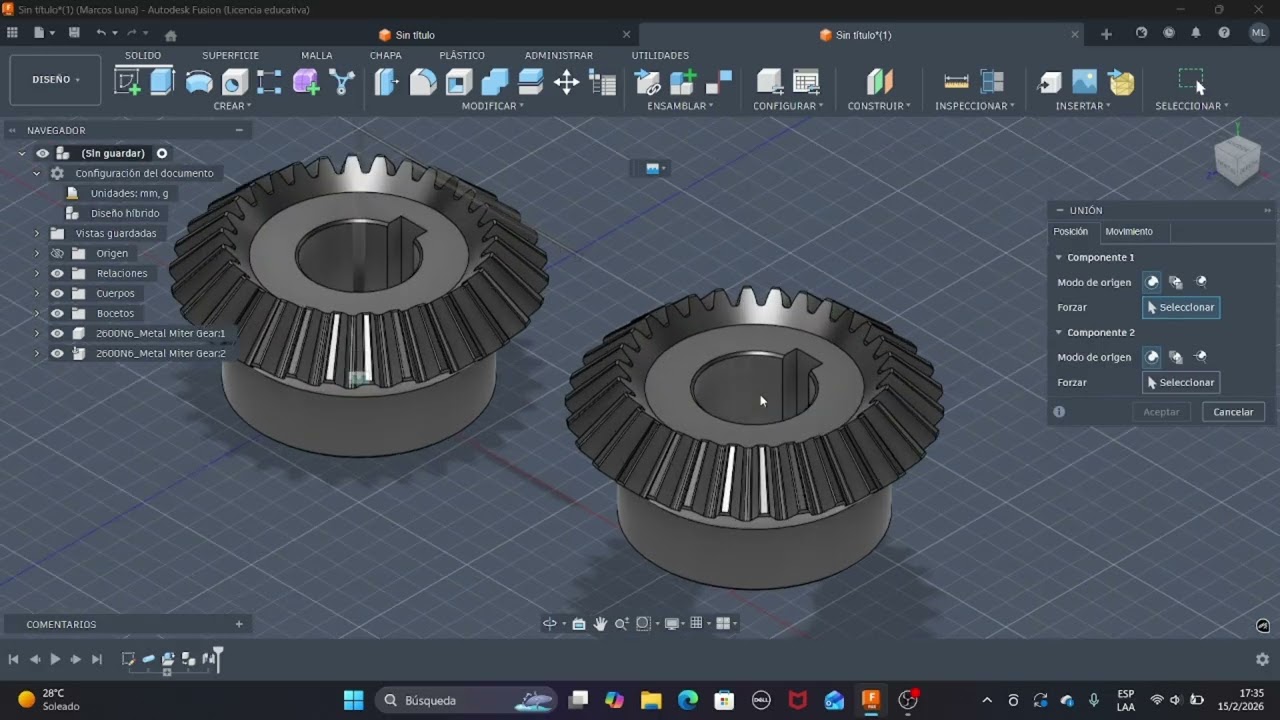Open the Data Panel grid icon
Viewport: 1280px width, 720px height.
point(12,33)
